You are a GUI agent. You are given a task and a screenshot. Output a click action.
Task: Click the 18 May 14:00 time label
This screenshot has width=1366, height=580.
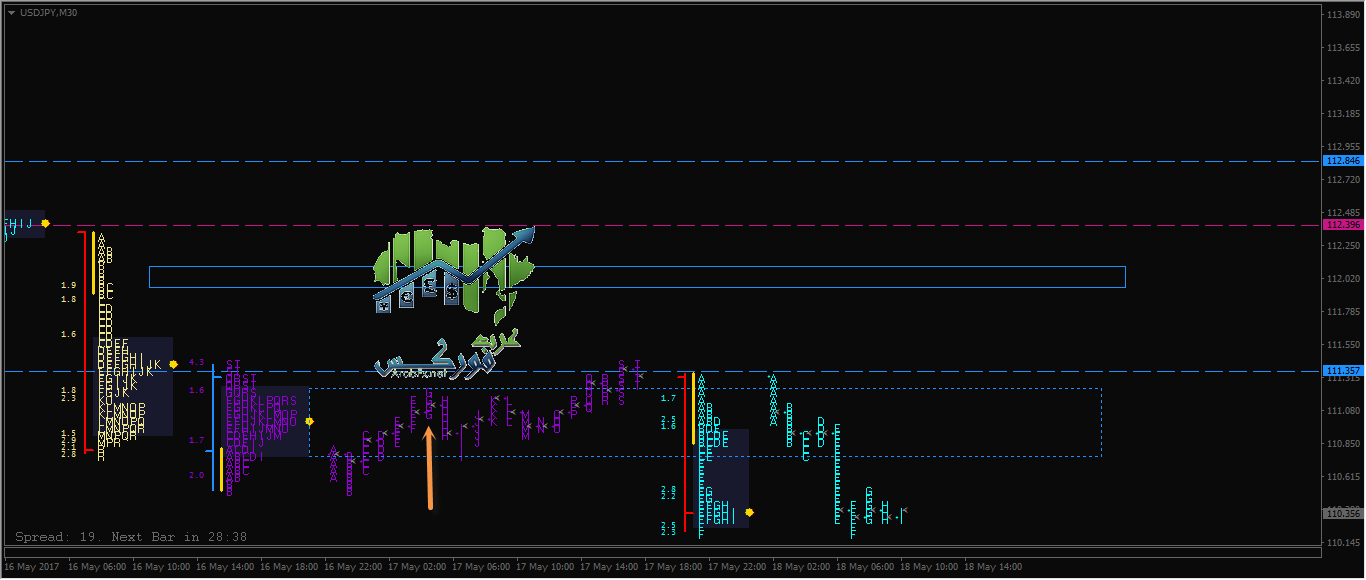click(x=993, y=566)
